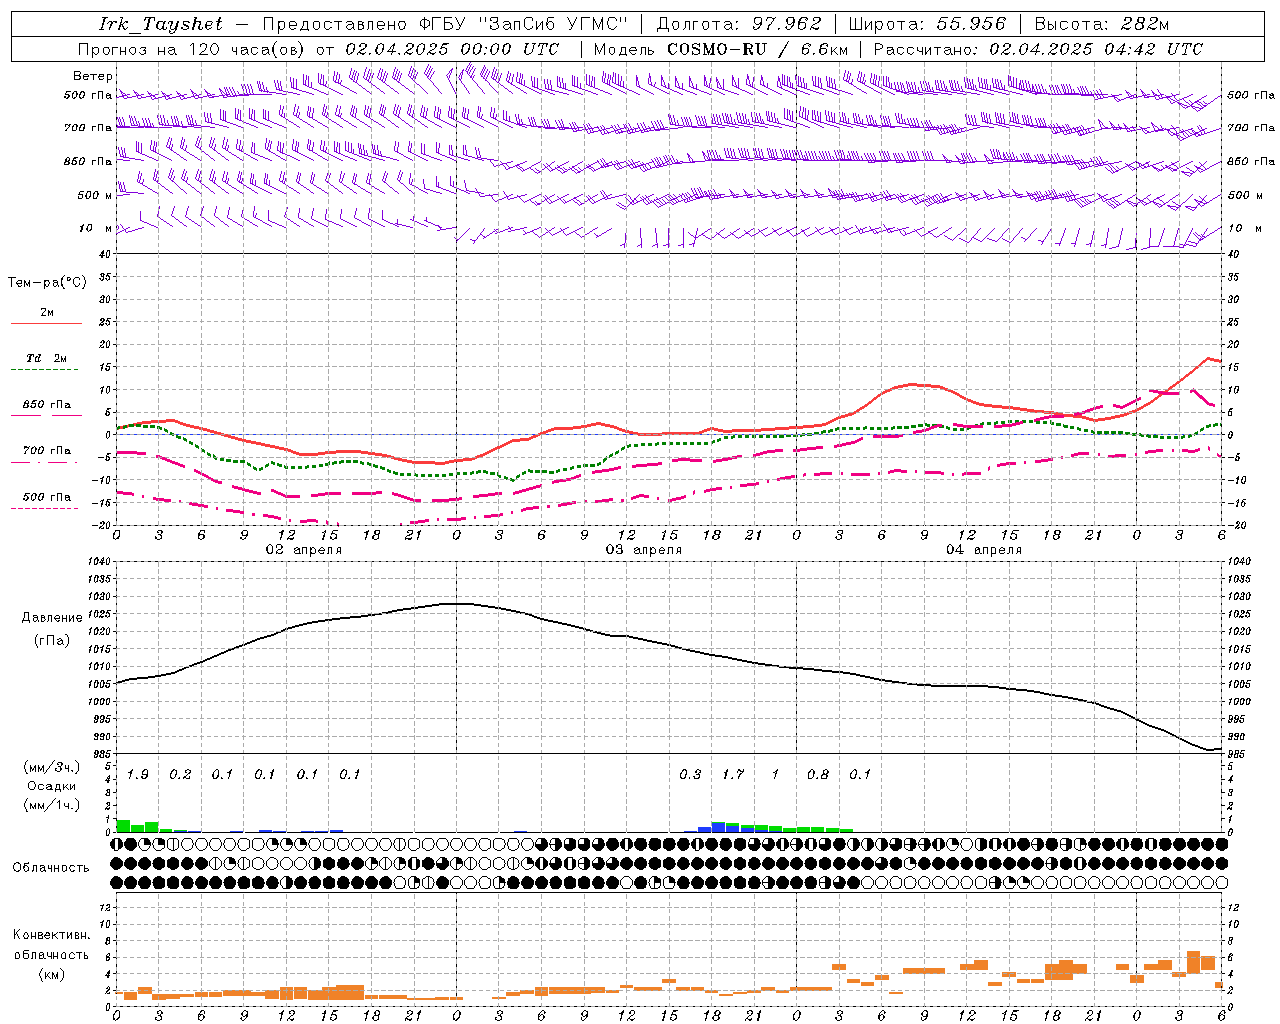Click the model name COSMO-RU / 6.6км
Image resolution: width=1280 pixels, height=1024 pixels.
[x=757, y=49]
